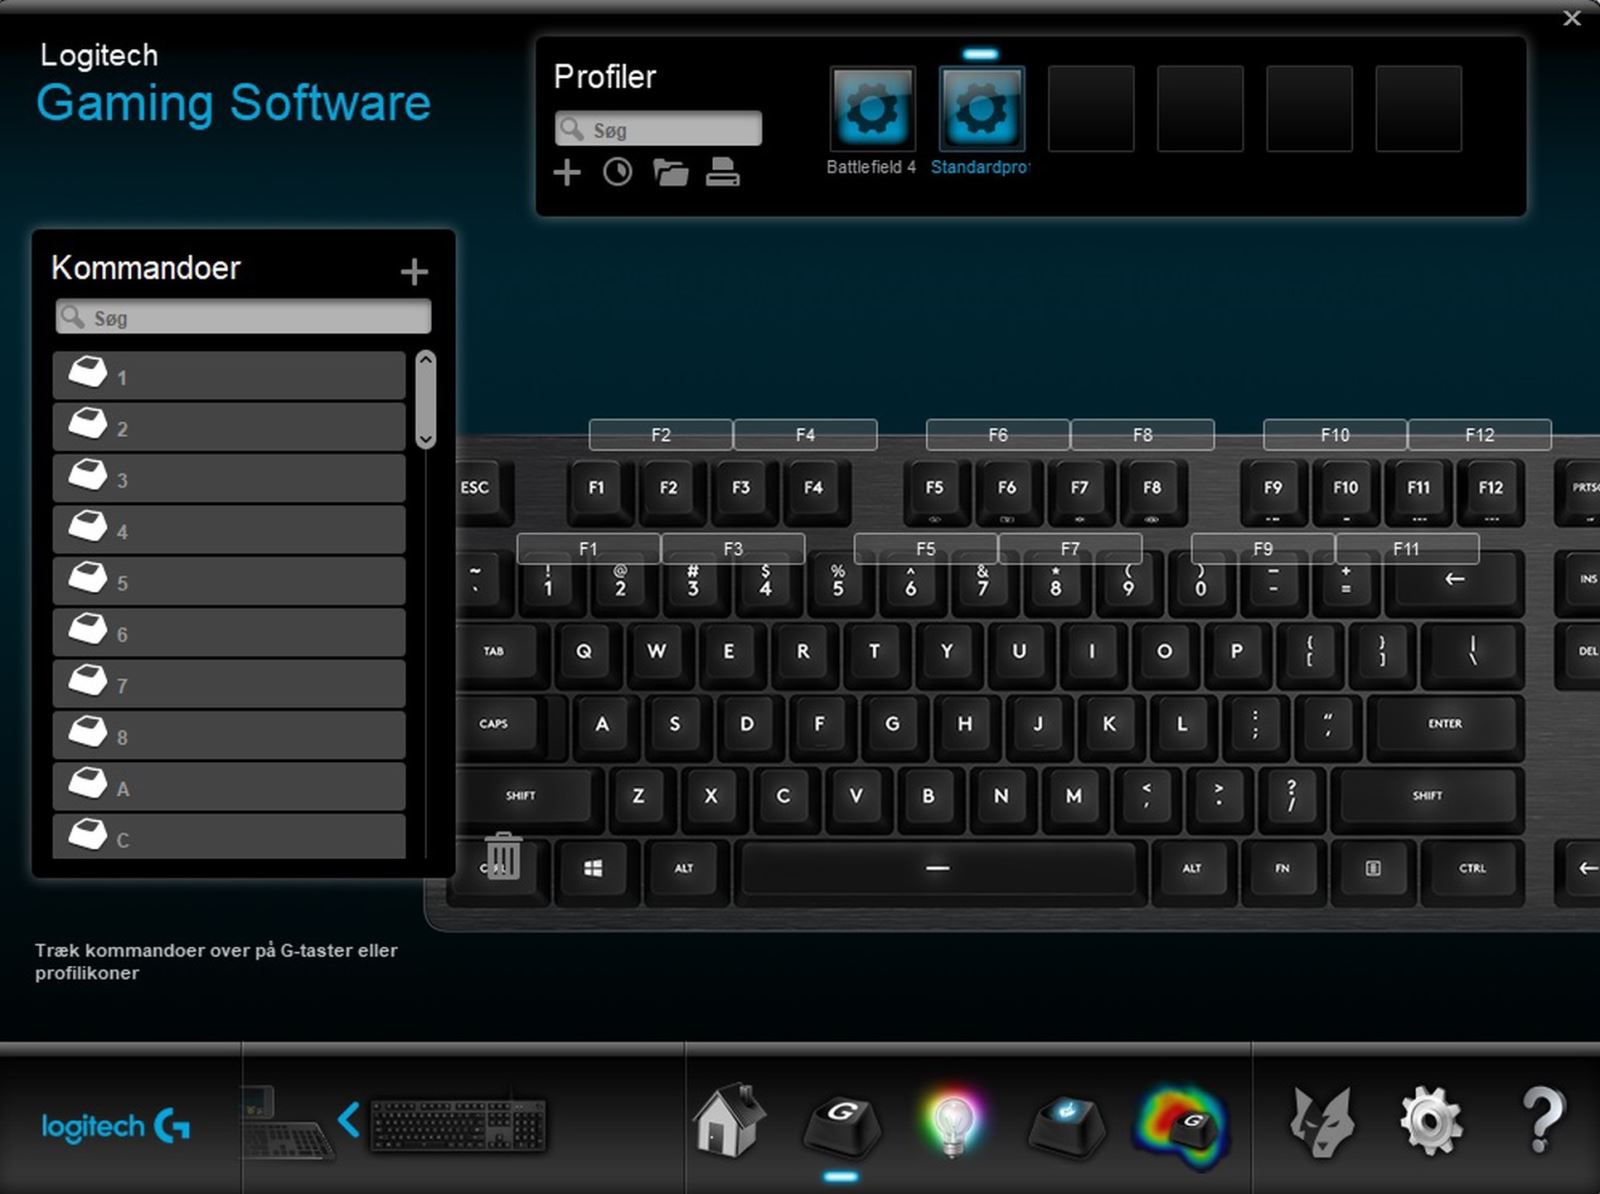Select command A in the list
Viewport: 1600px width, 1194px height.
tap(229, 787)
